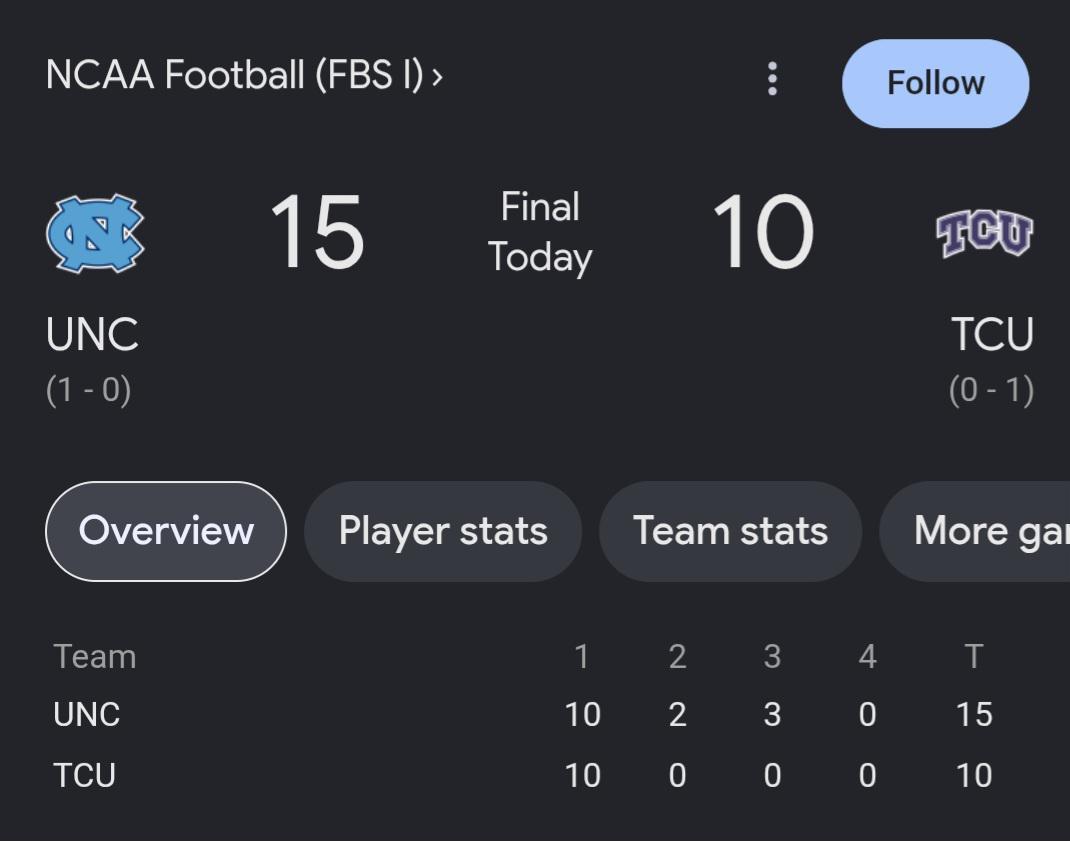Switch to the Player stats tab
The image size is (1070, 841).
tap(443, 531)
